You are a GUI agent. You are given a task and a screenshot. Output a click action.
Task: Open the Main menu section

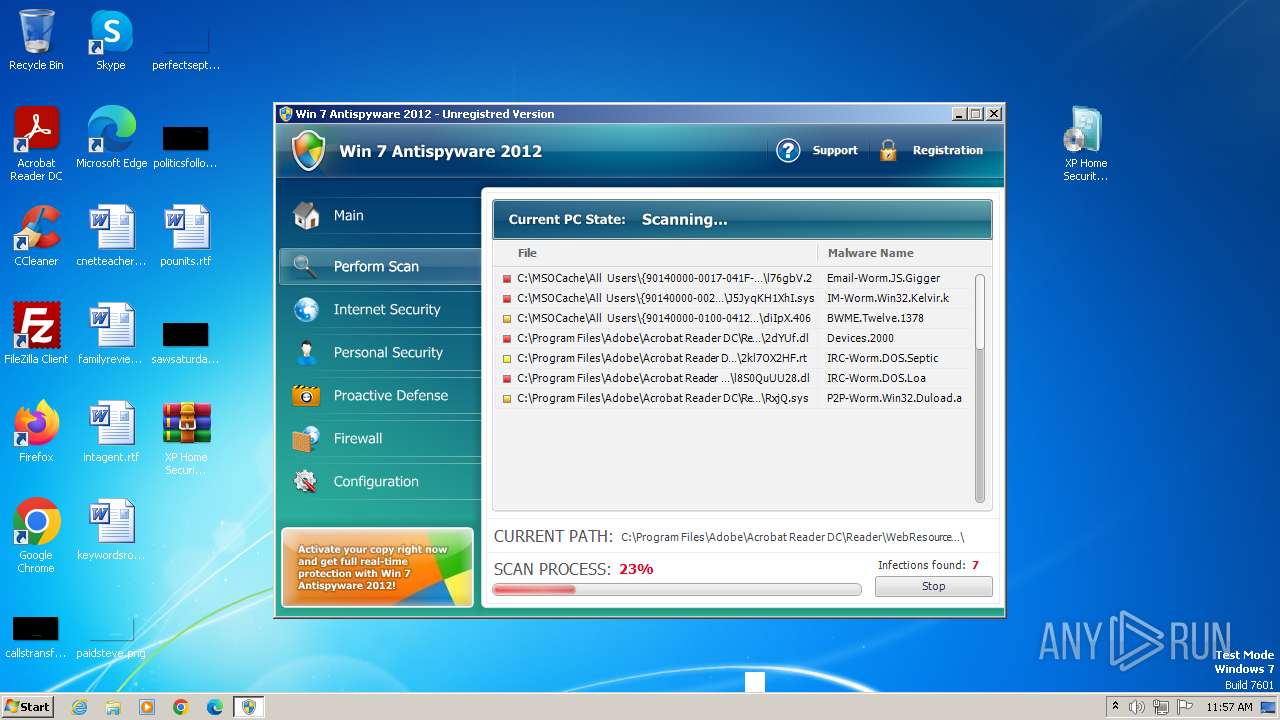click(x=379, y=215)
